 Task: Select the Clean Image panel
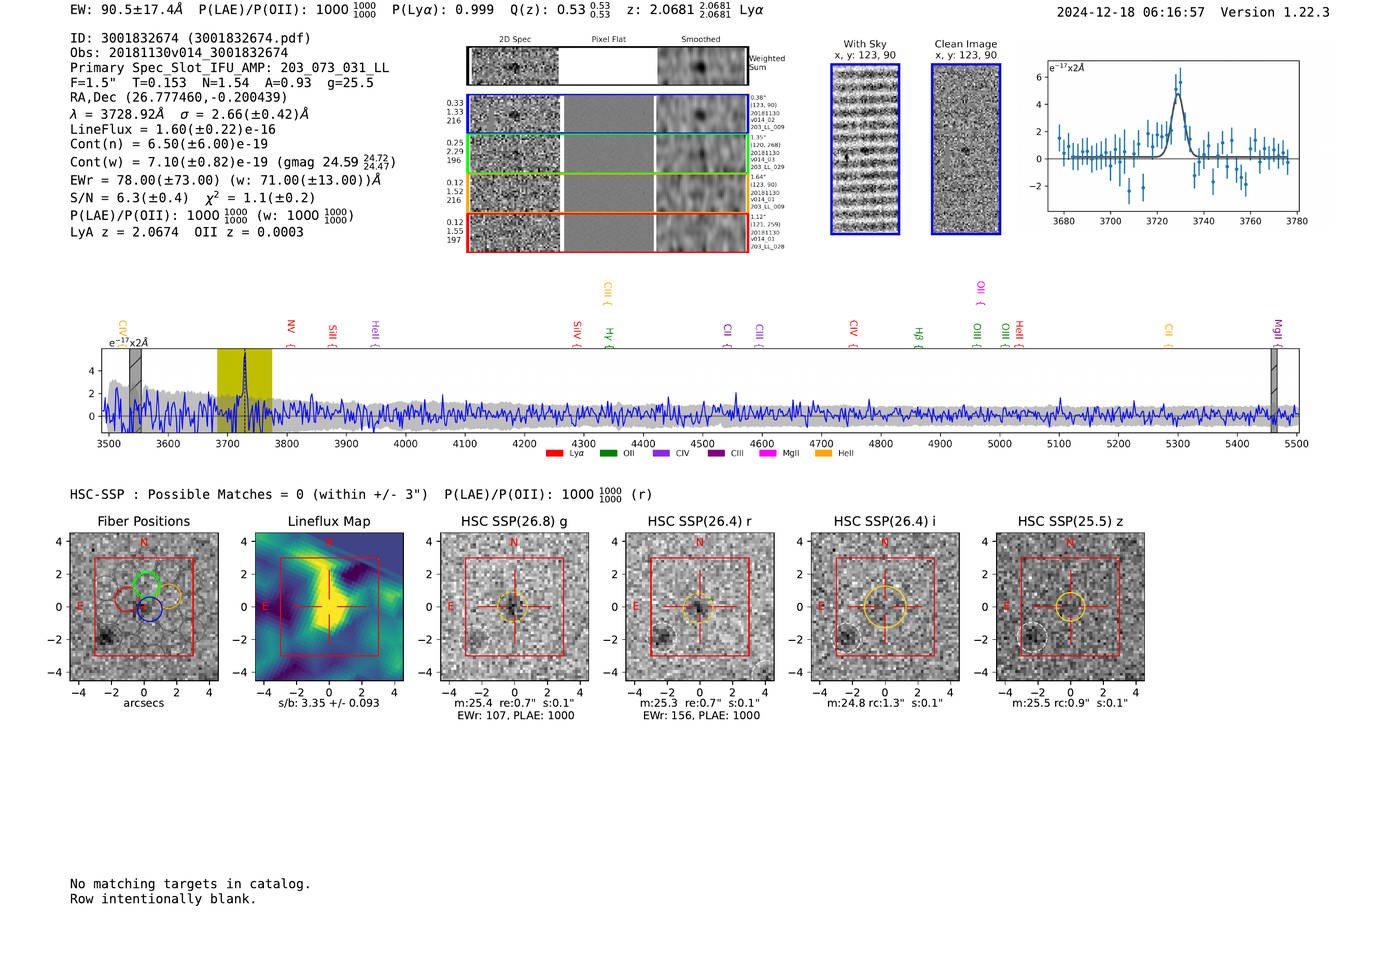966,149
